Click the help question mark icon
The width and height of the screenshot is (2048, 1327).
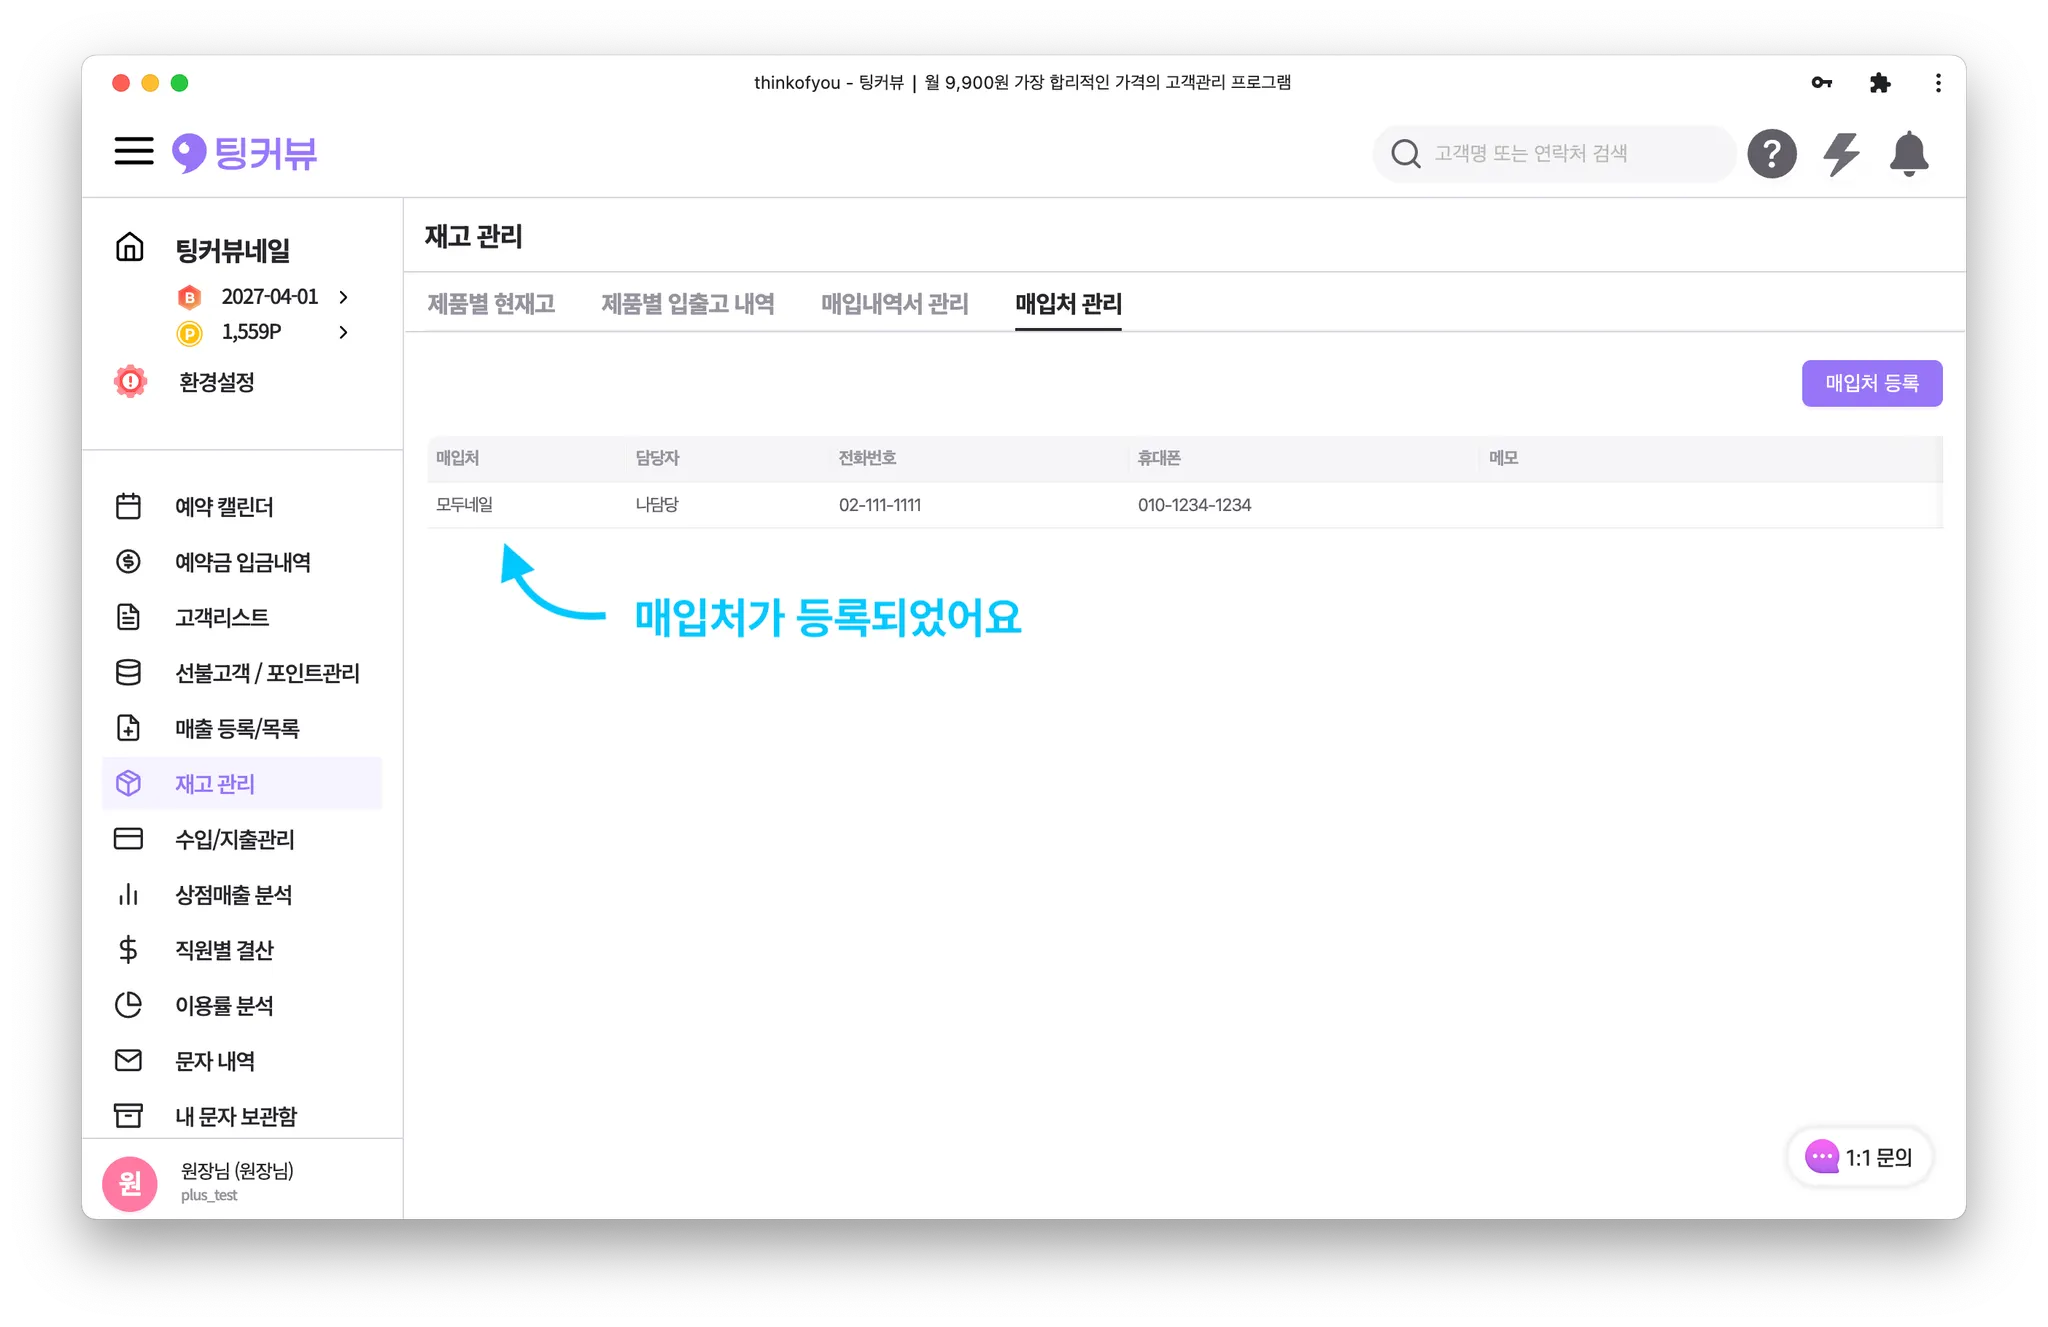pyautogui.click(x=1772, y=154)
